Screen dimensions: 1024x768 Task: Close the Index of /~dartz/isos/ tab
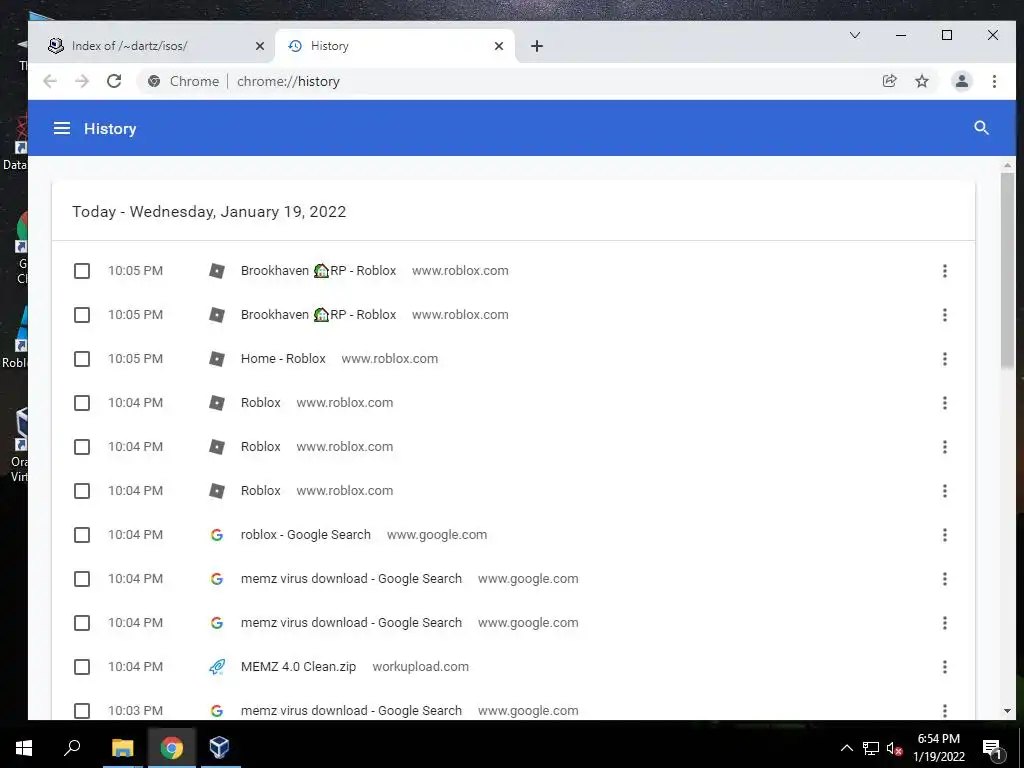tap(260, 46)
